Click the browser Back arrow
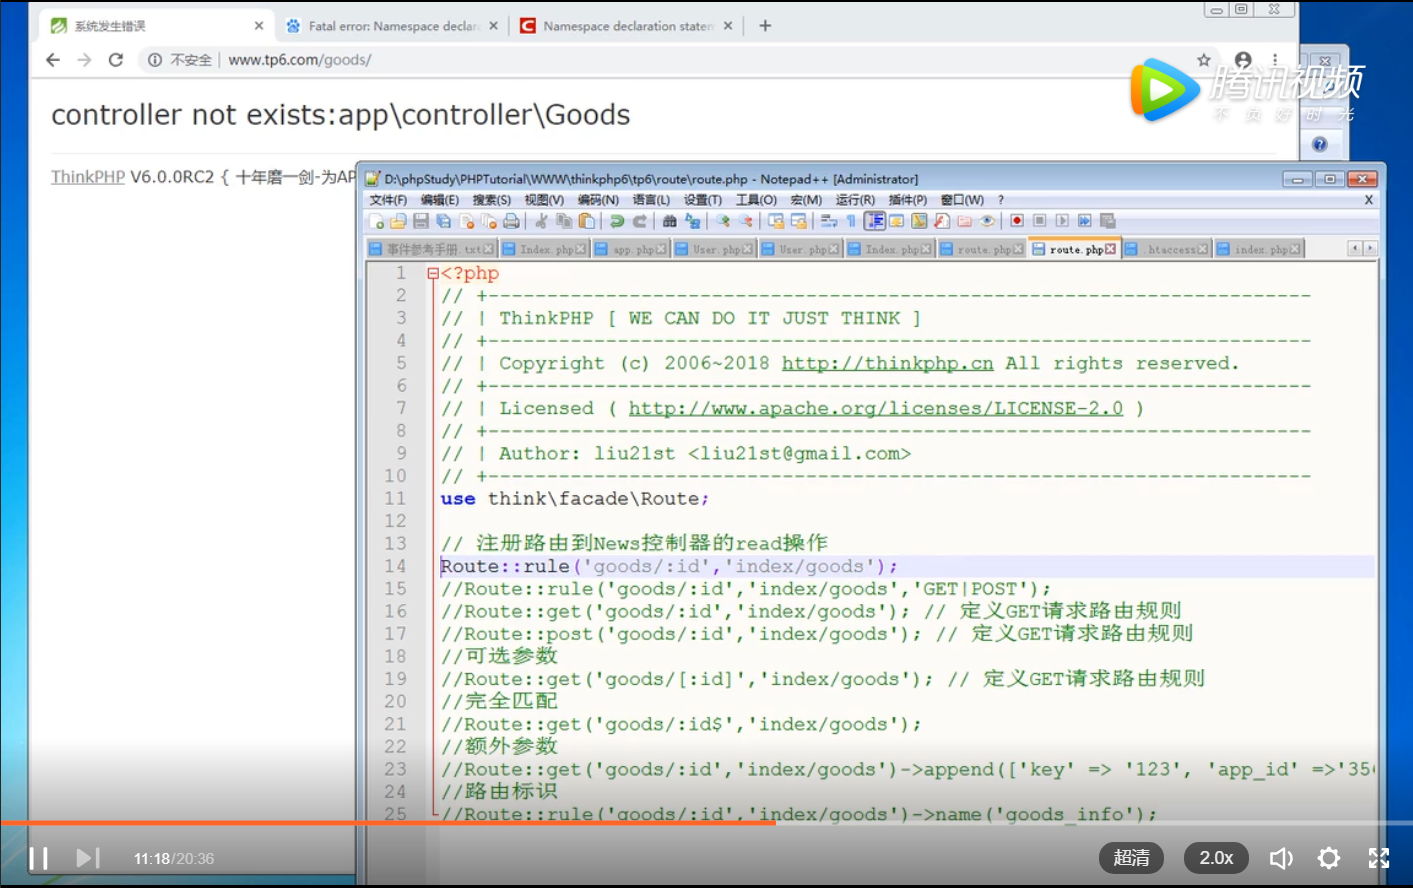The width and height of the screenshot is (1413, 888). [x=53, y=60]
